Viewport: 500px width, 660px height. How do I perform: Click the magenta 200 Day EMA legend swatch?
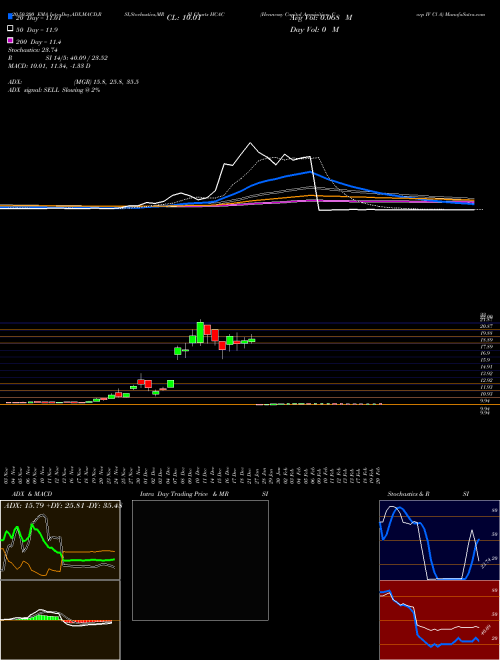point(10,40)
